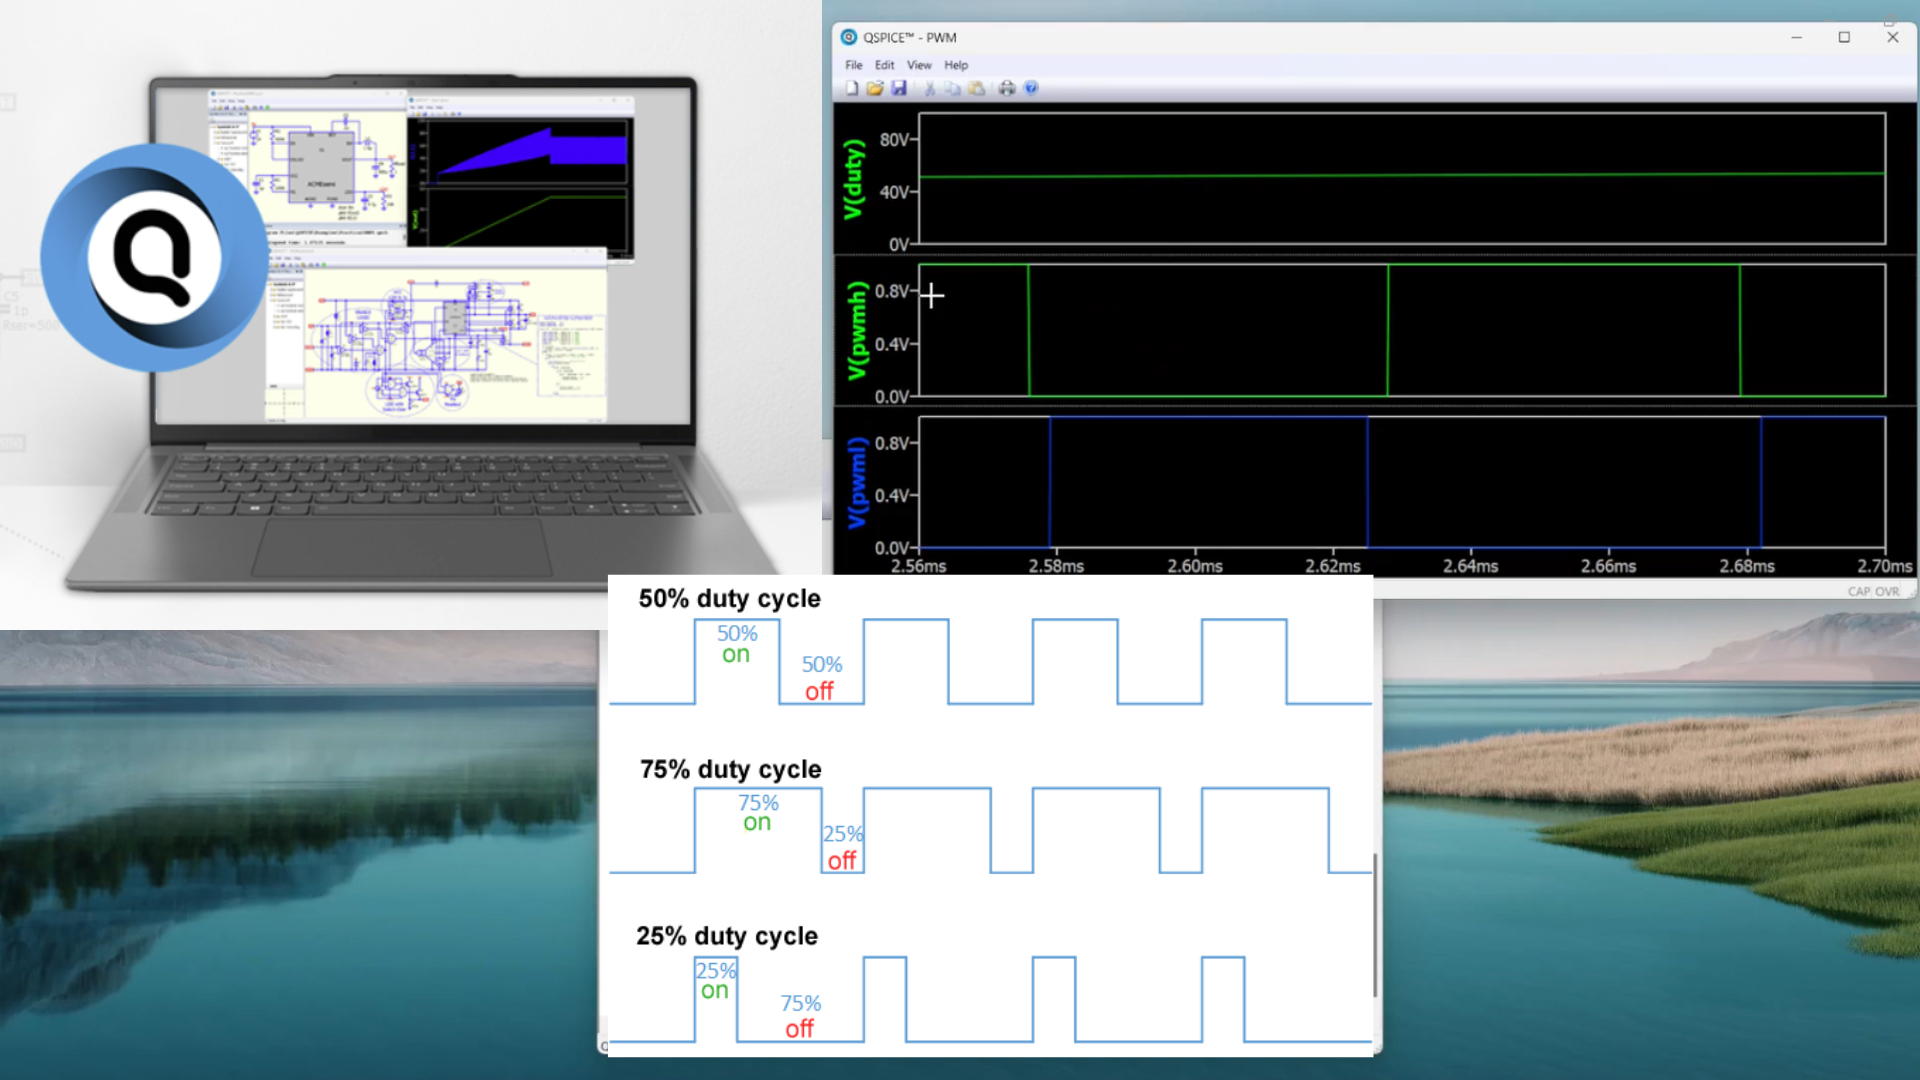This screenshot has width=1920, height=1080.
Task: Open the Edit menu
Action: (x=884, y=65)
